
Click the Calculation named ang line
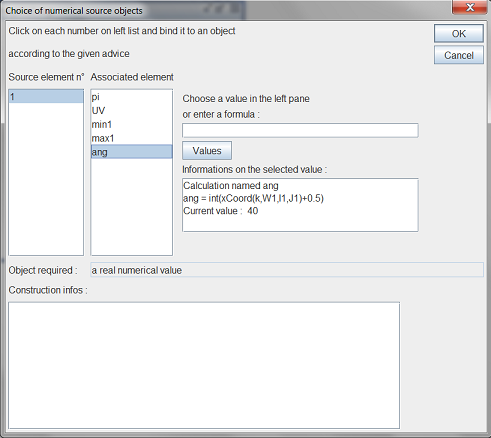[x=231, y=186]
